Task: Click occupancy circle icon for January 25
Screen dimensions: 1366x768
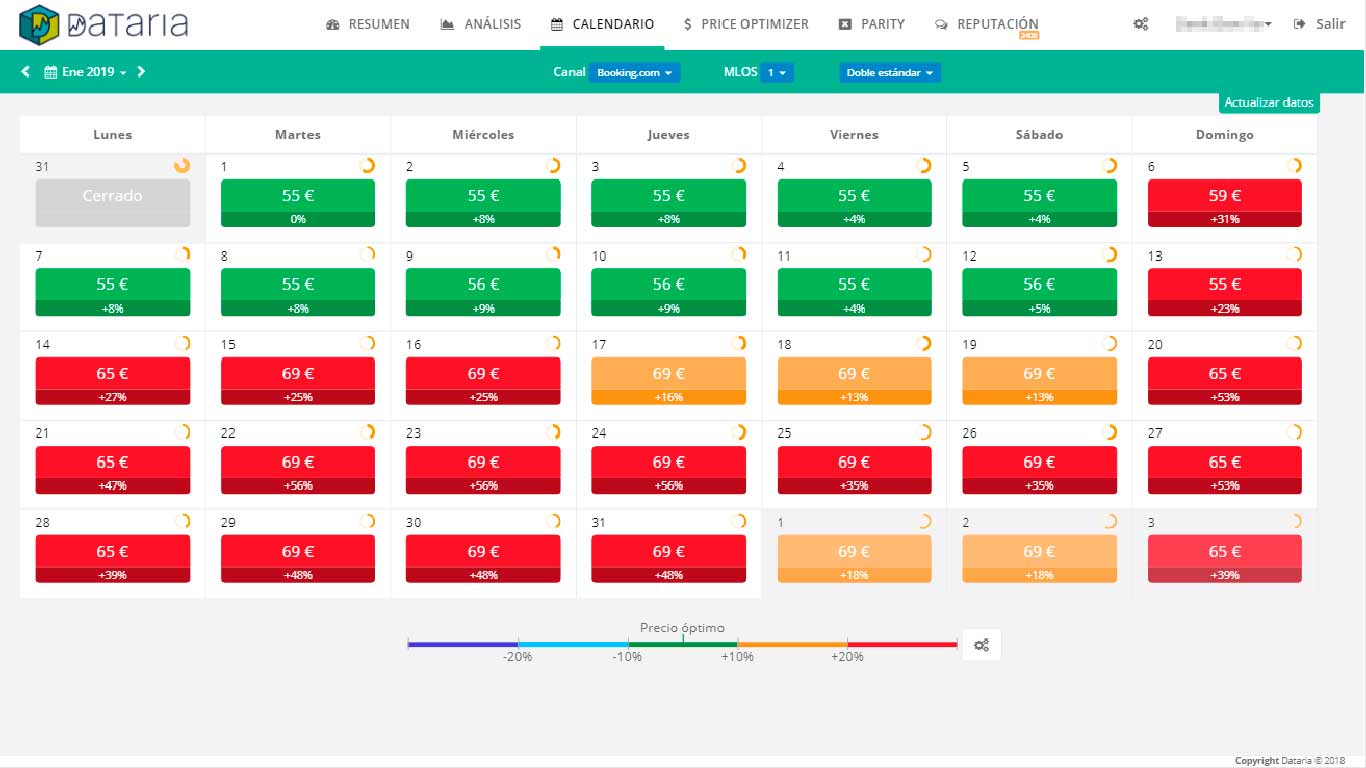Action: [924, 432]
